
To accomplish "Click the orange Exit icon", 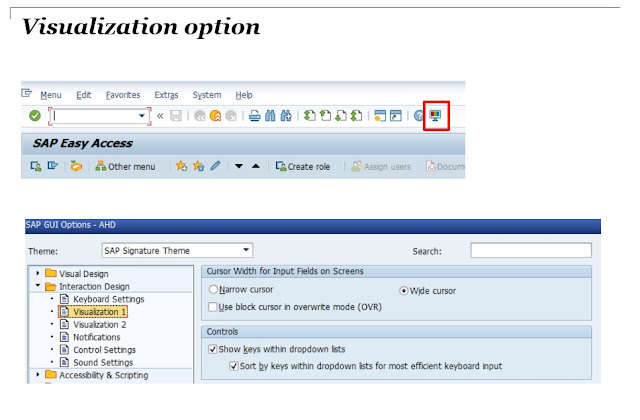I will [x=215, y=116].
